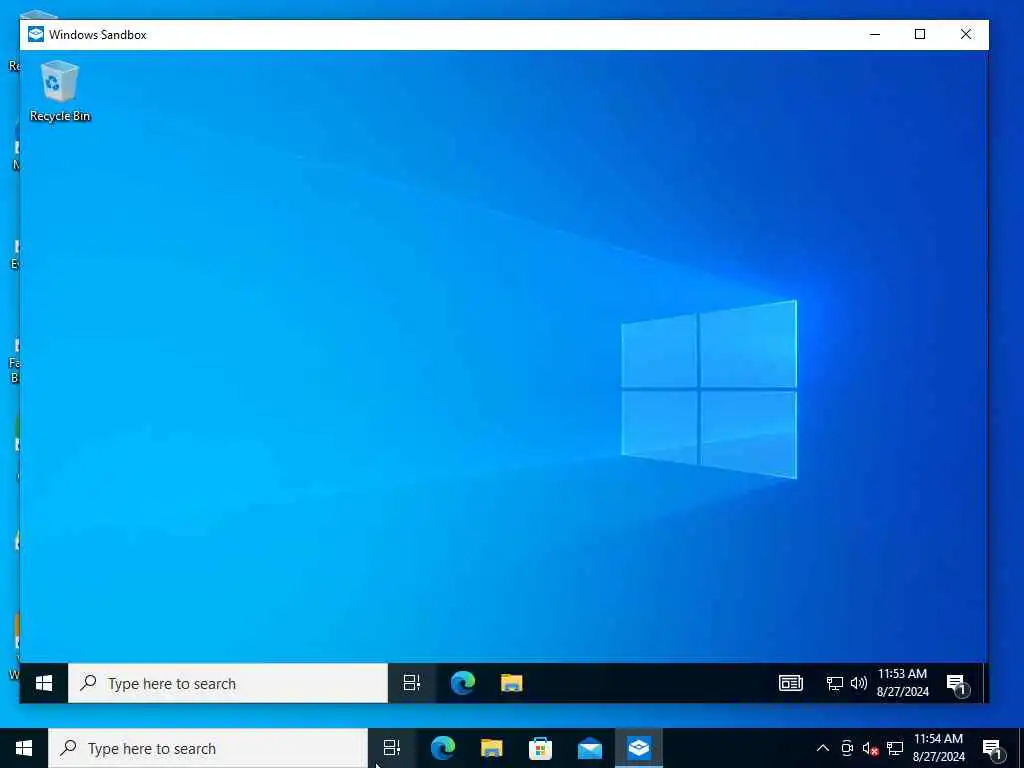Open the Sandbox clock showing 11:53 AM
Viewport: 1024px width, 768px height.
[x=903, y=682]
